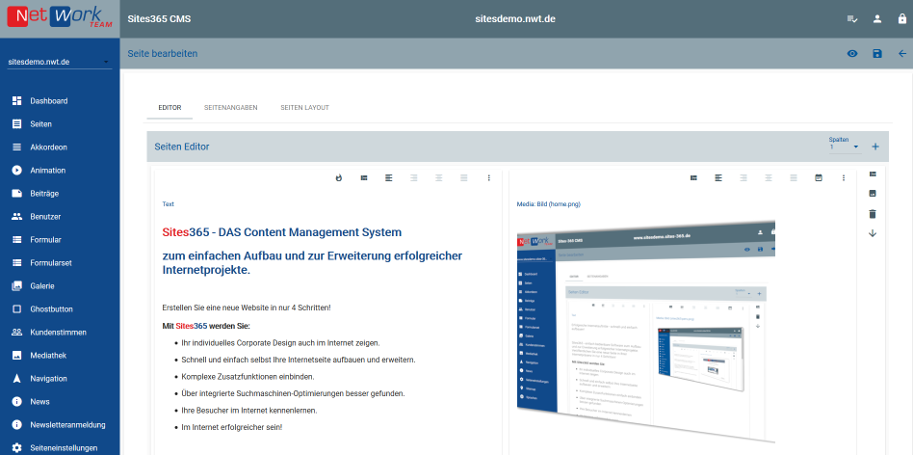Save the page with the floppy disk icon
Viewport: 913px width, 455px height.
coord(877,54)
